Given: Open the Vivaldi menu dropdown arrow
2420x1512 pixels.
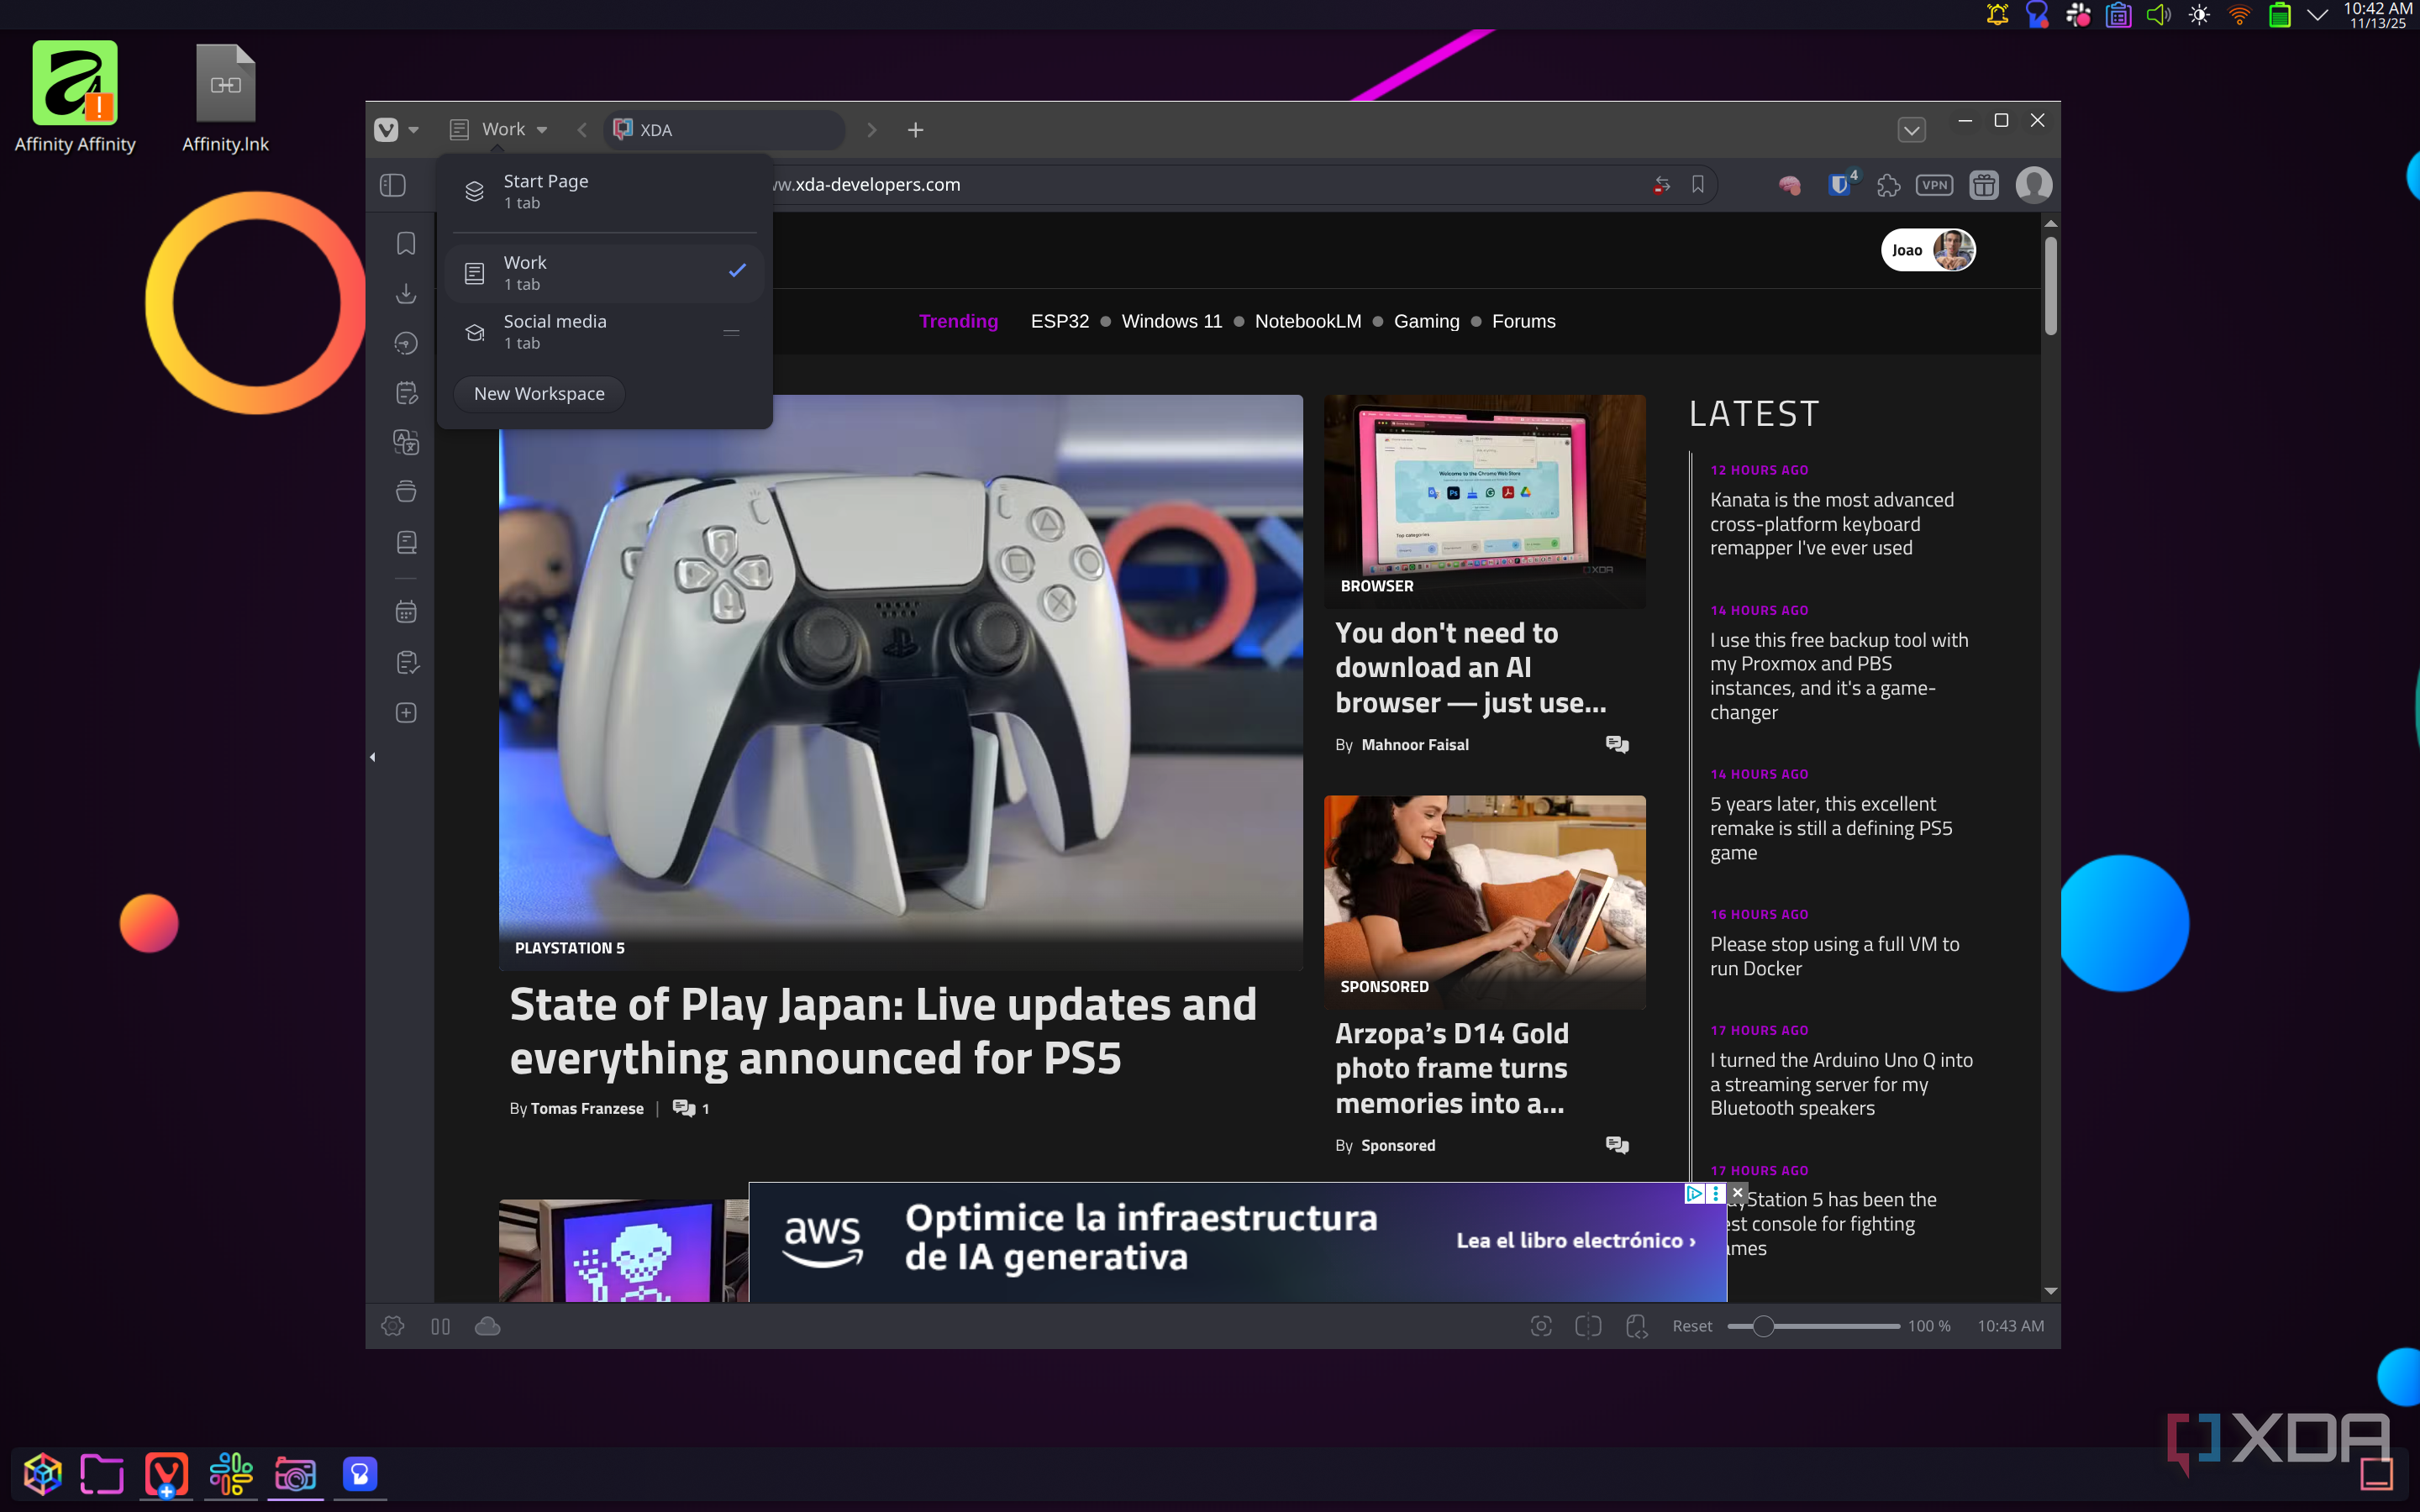Looking at the screenshot, I should point(413,130).
